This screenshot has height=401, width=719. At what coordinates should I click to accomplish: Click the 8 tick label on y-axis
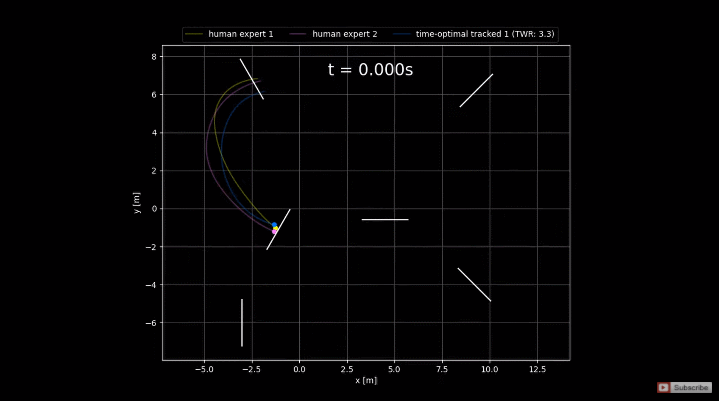(x=154, y=57)
